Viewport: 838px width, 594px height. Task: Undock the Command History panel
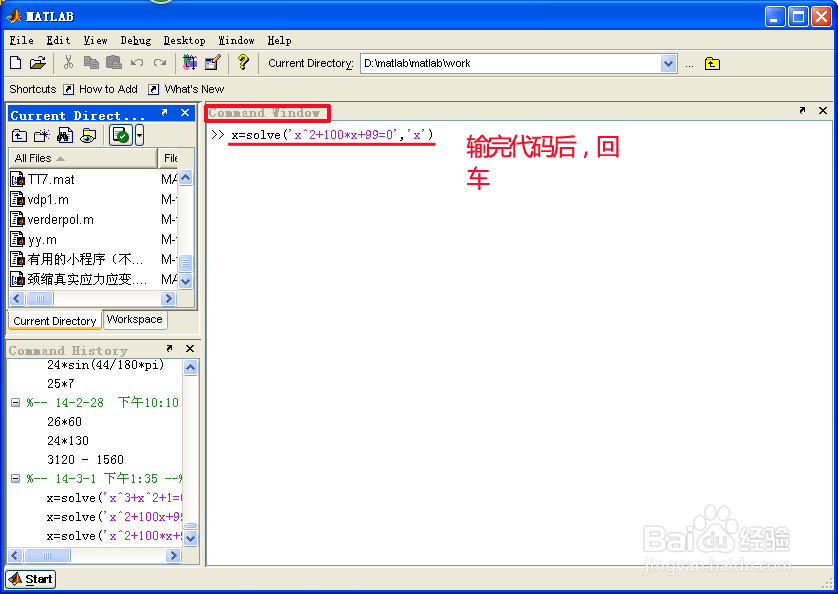click(x=169, y=349)
